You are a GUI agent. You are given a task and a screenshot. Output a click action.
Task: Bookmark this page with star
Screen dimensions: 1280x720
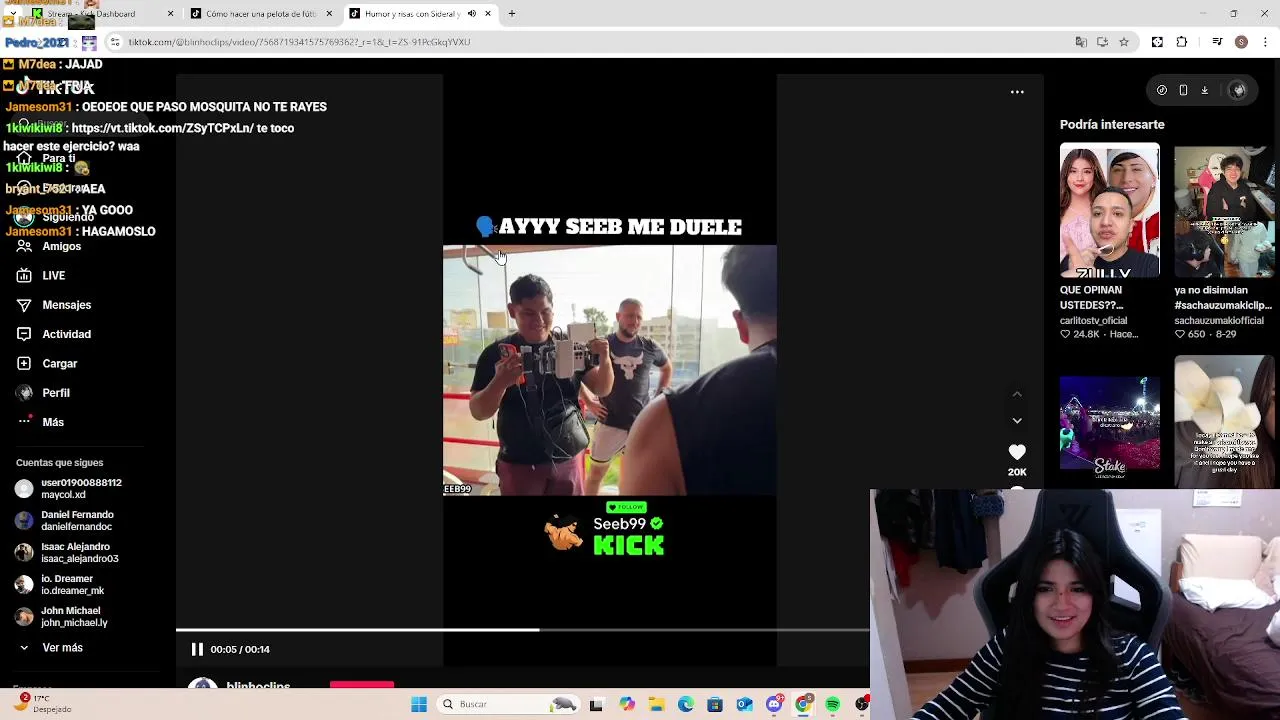point(1124,42)
